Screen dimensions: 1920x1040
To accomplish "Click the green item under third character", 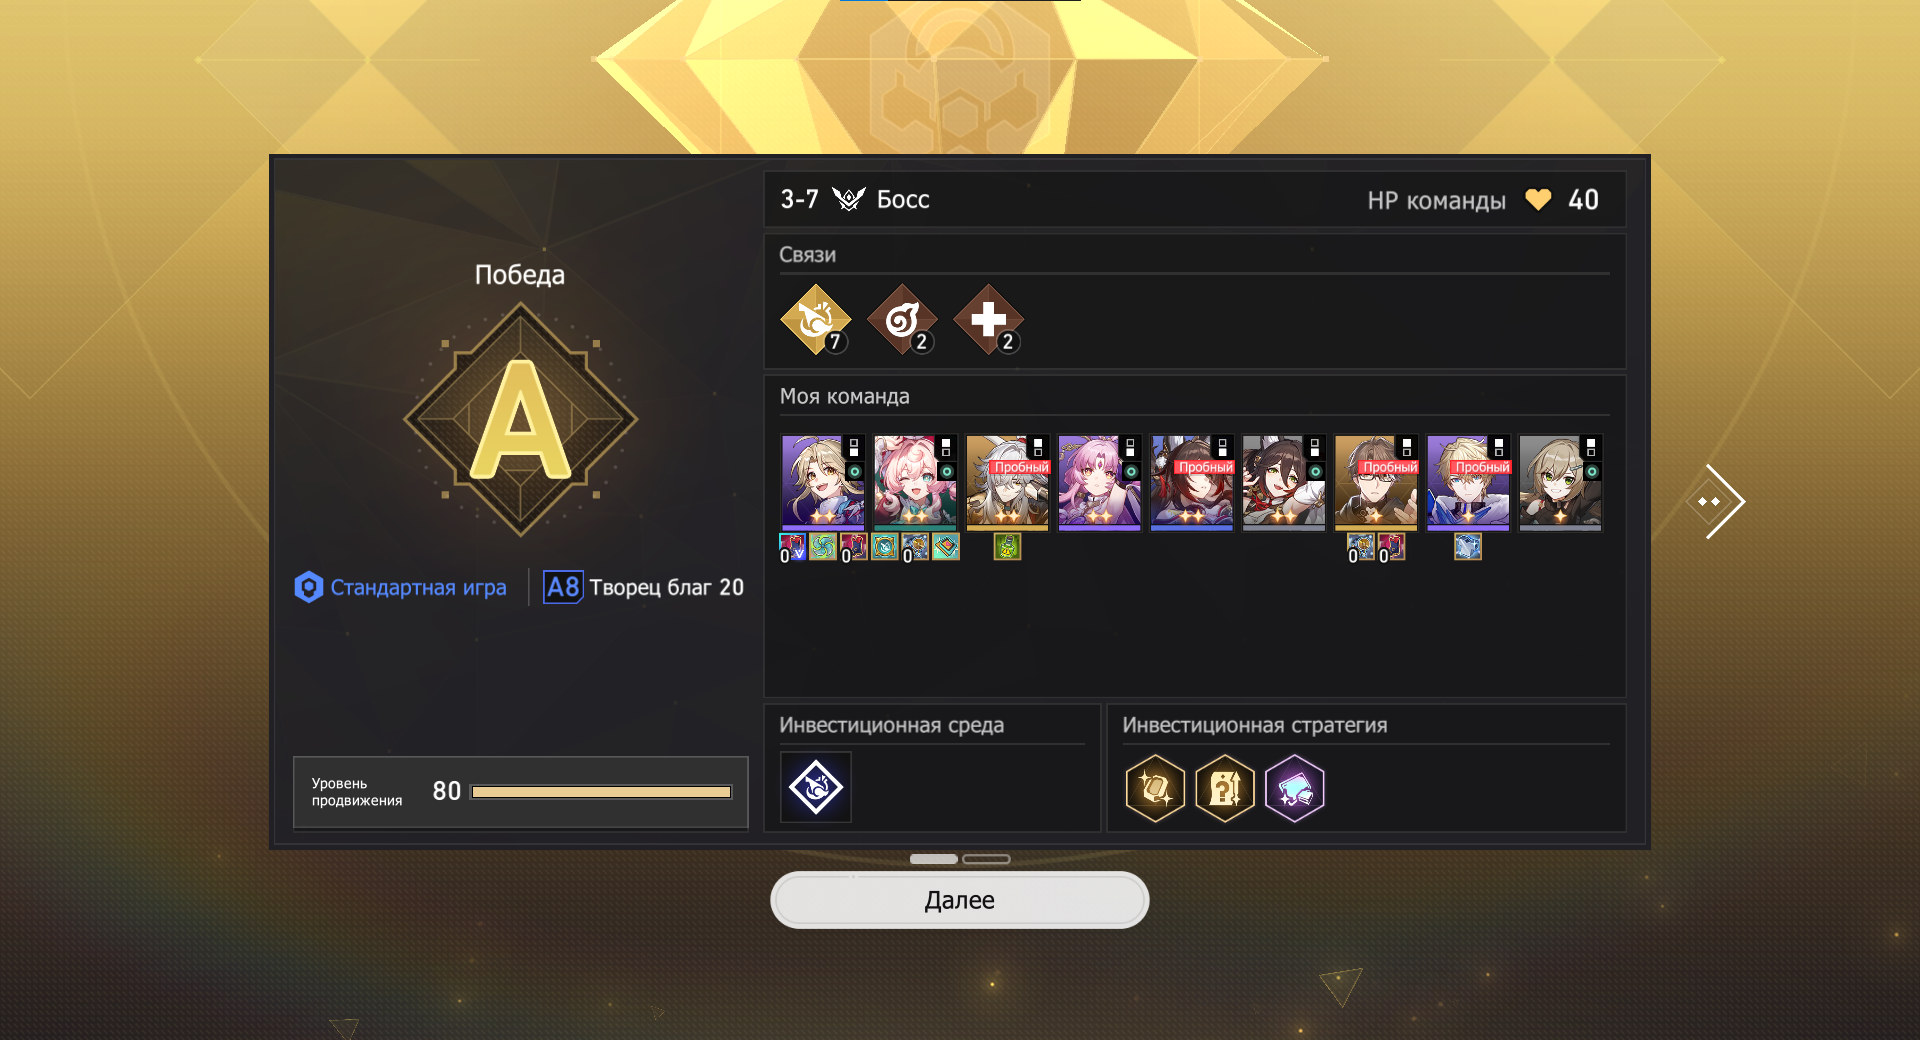I will (1007, 547).
